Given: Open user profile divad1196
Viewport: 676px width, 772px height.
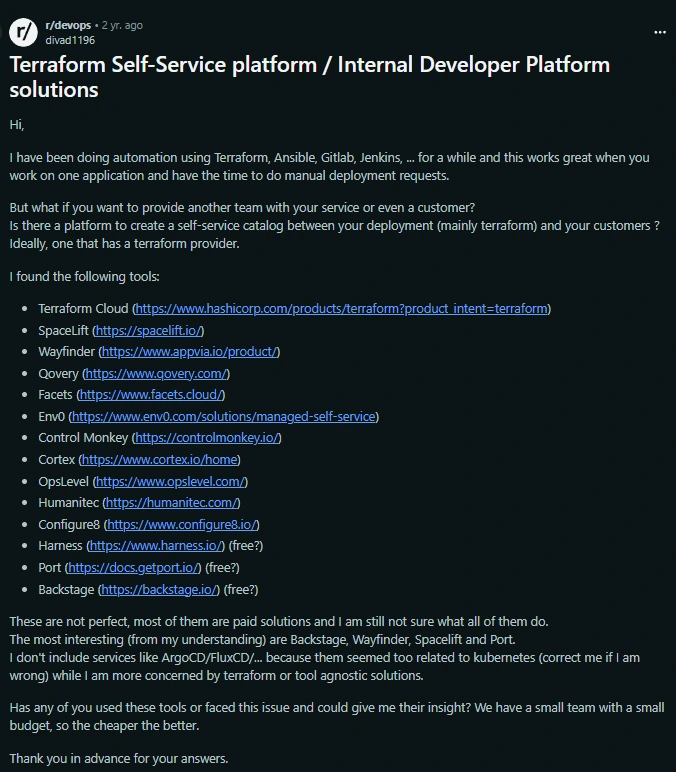Looking at the screenshot, I should (70, 40).
